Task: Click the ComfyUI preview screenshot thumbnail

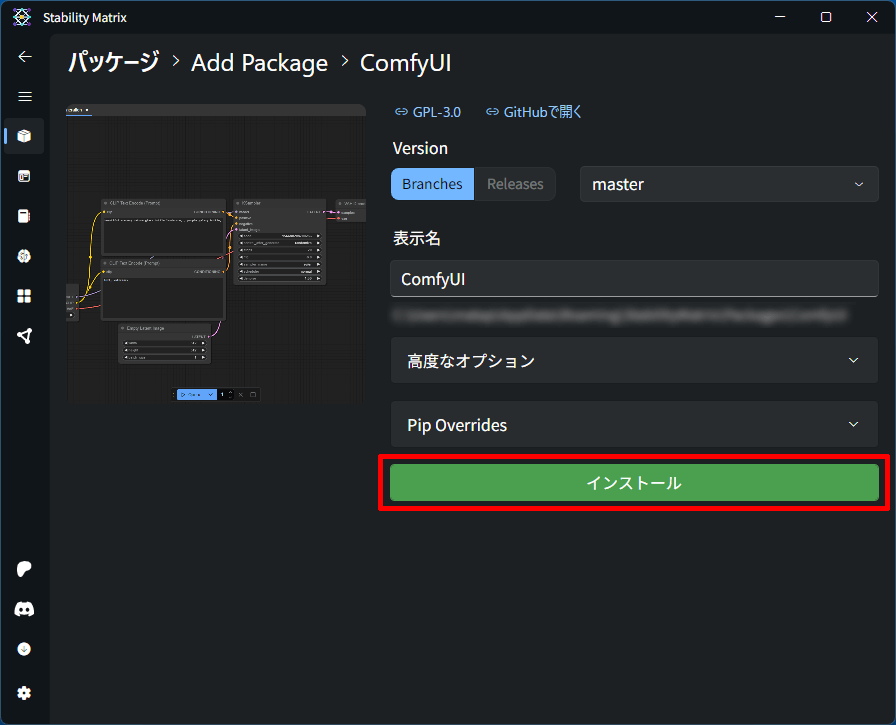Action: [216, 254]
